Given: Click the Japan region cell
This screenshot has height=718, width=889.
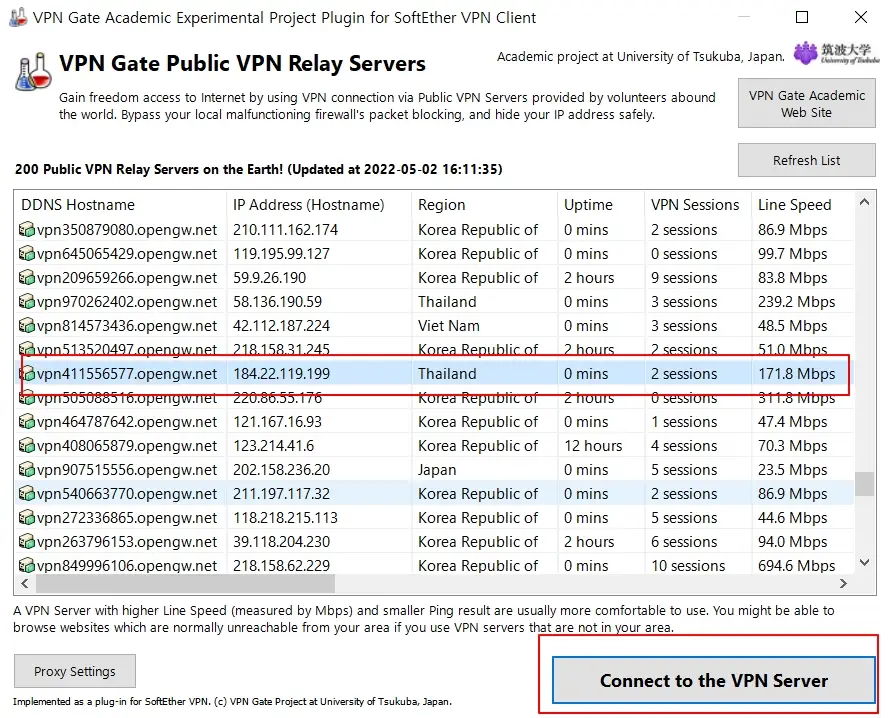Looking at the screenshot, I should click(x=437, y=470).
